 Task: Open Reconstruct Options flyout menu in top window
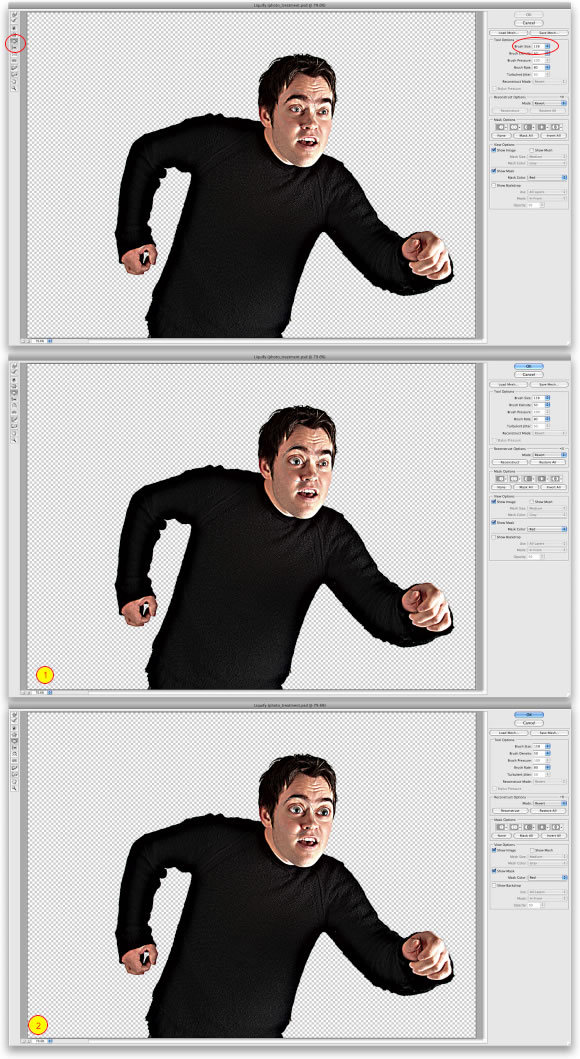[x=562, y=97]
